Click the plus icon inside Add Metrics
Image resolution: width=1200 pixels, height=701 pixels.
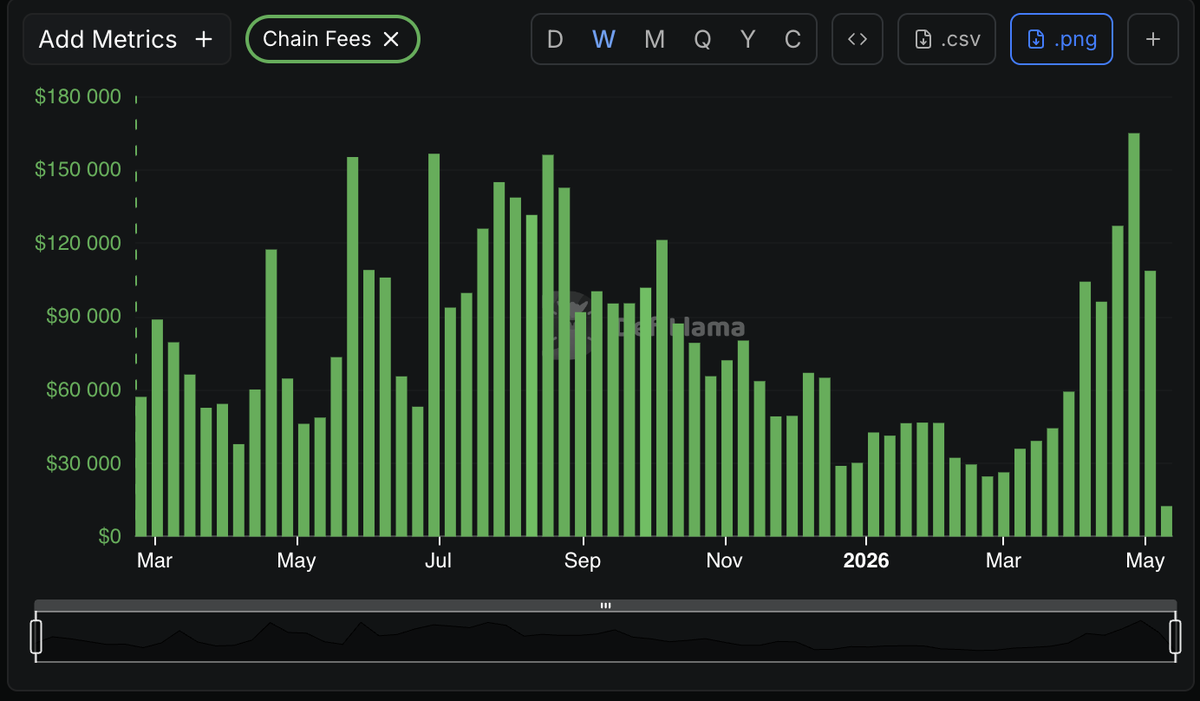tap(204, 40)
